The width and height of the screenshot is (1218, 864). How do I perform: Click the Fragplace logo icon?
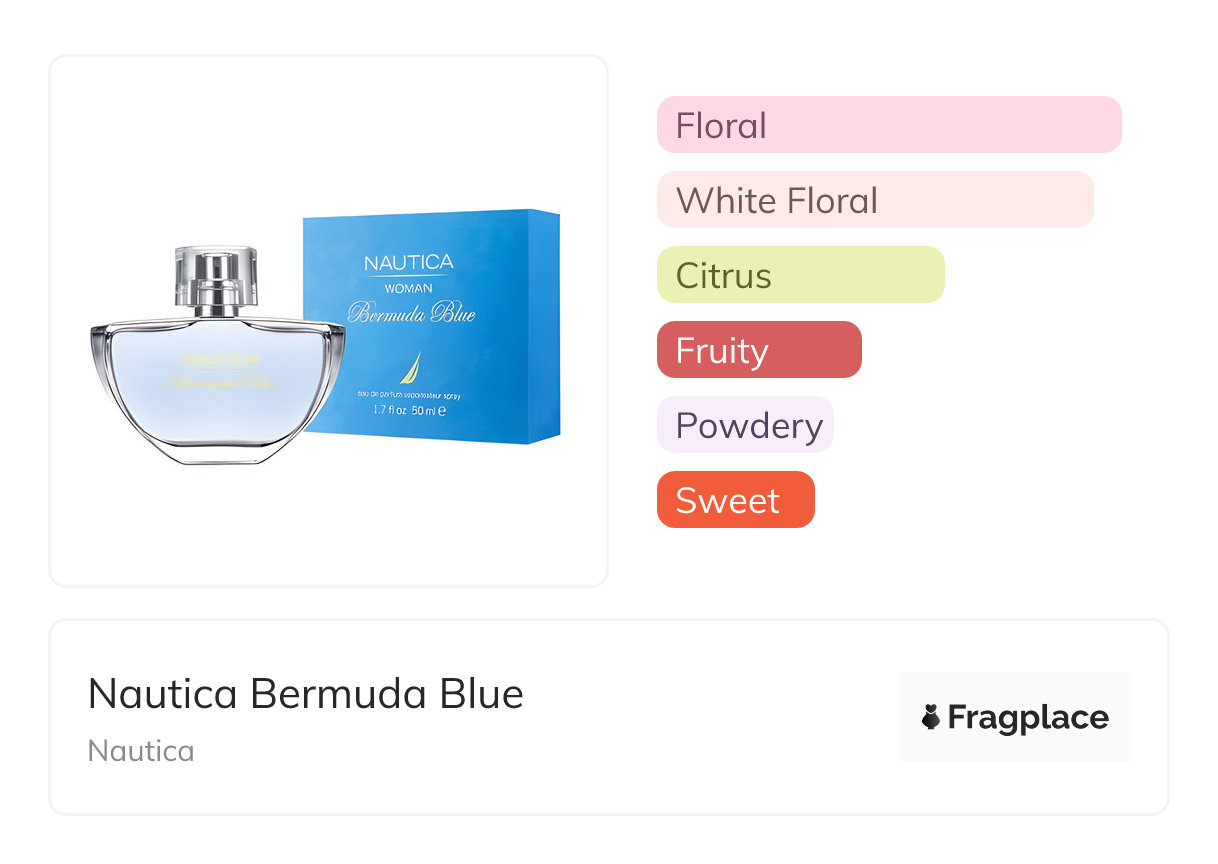(931, 717)
